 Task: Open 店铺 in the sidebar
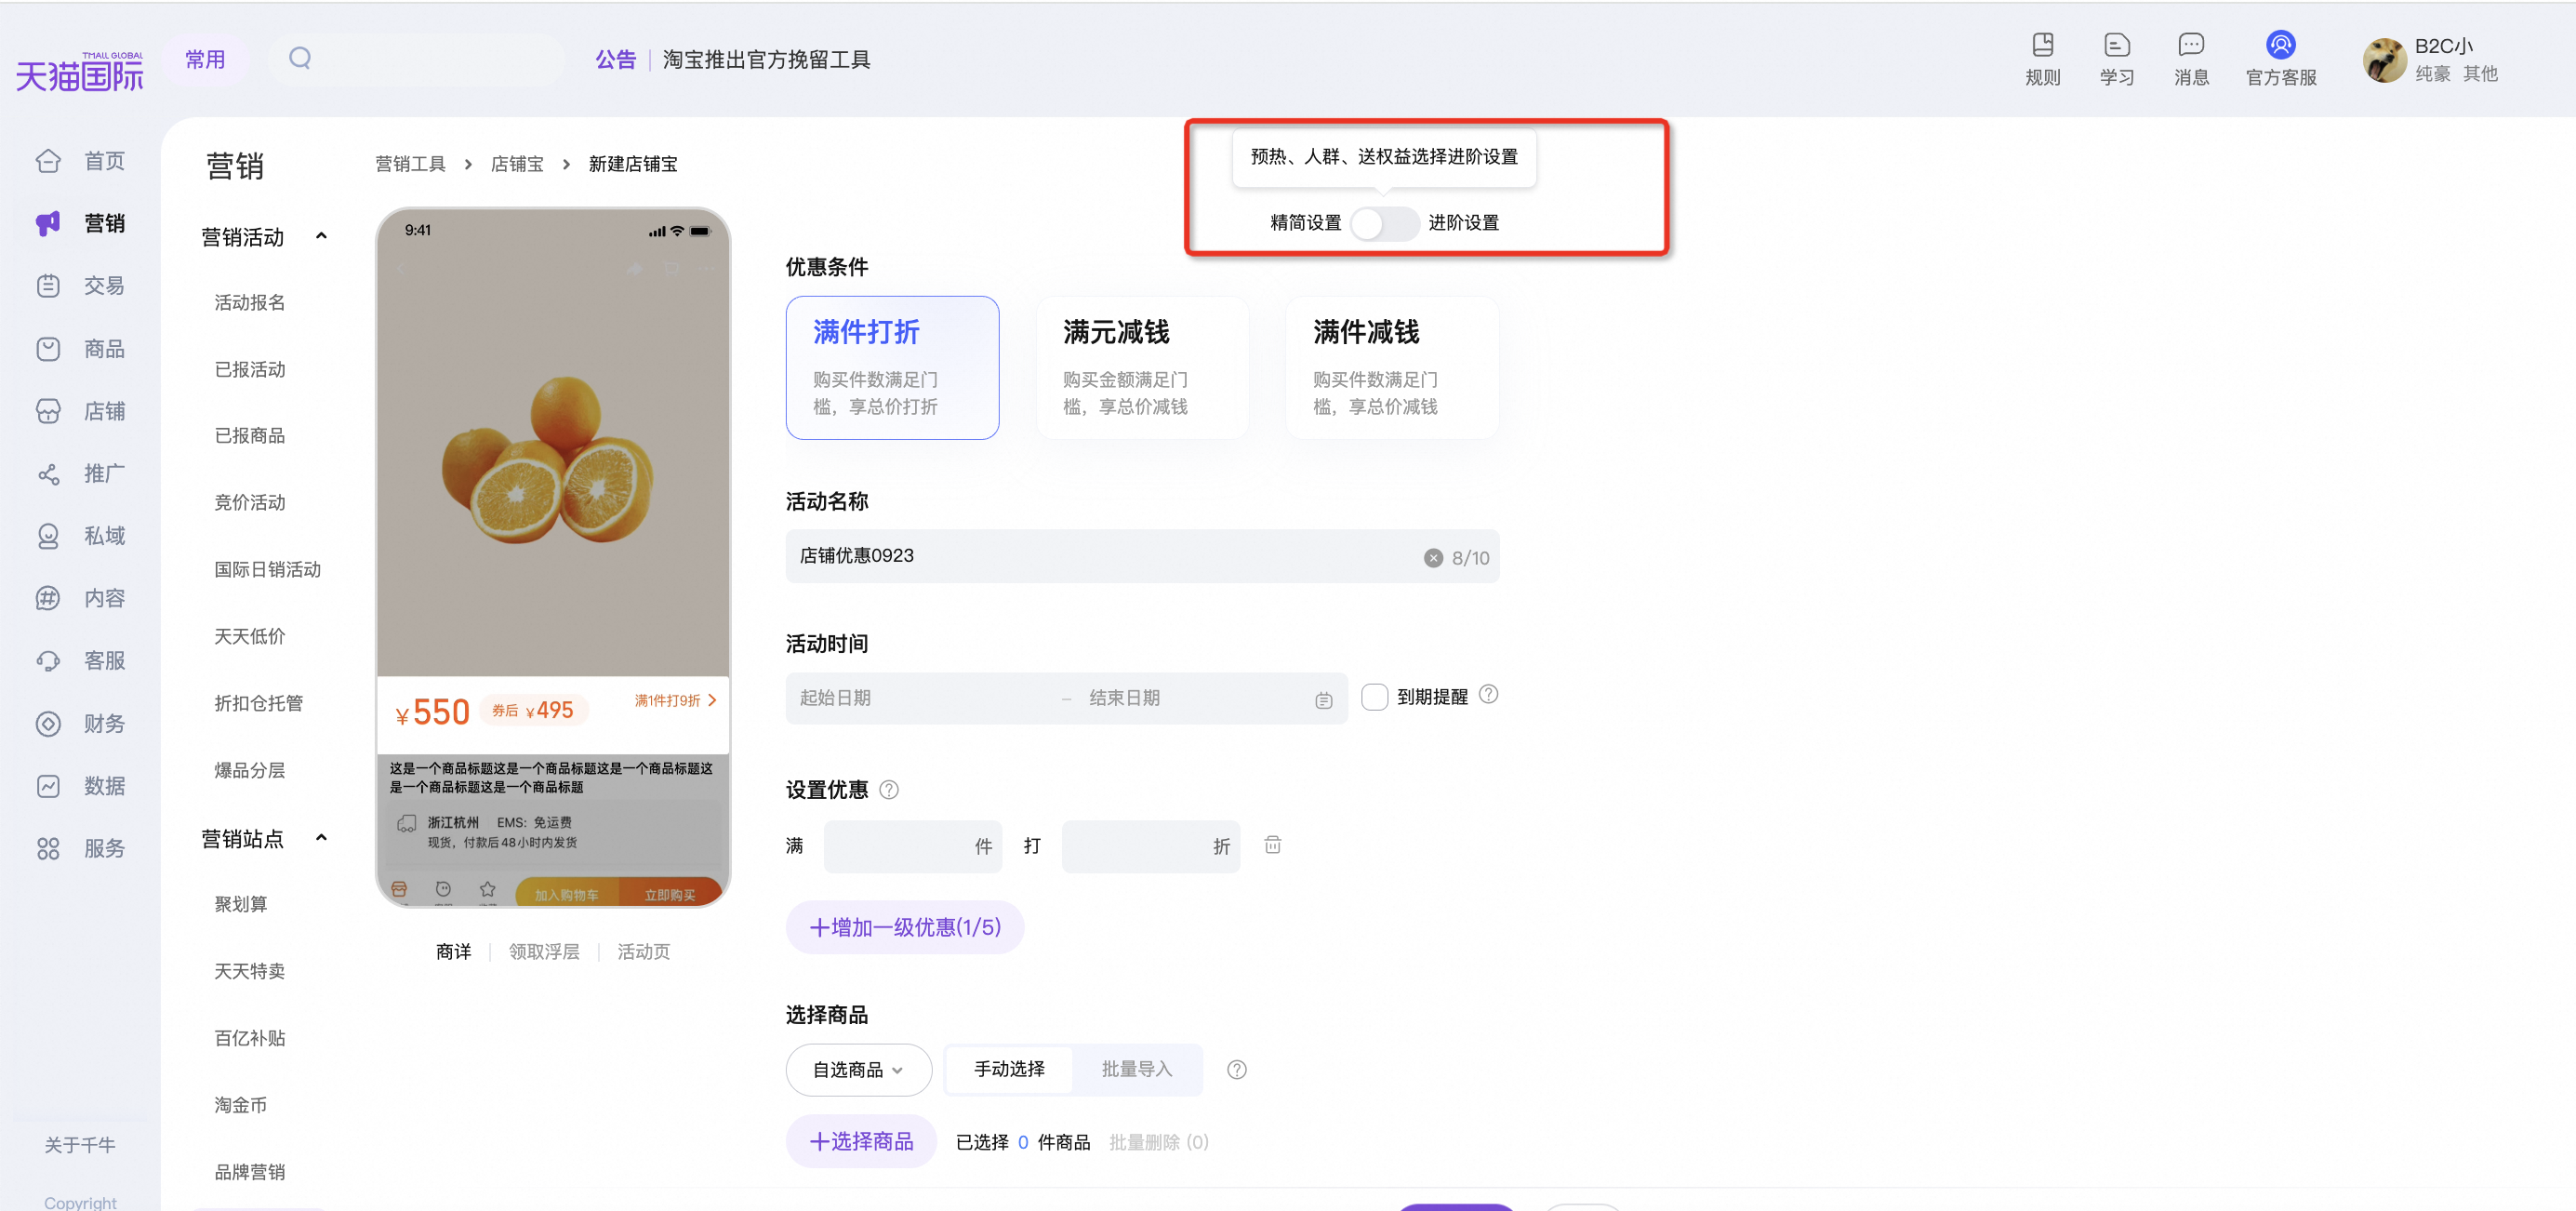(80, 411)
